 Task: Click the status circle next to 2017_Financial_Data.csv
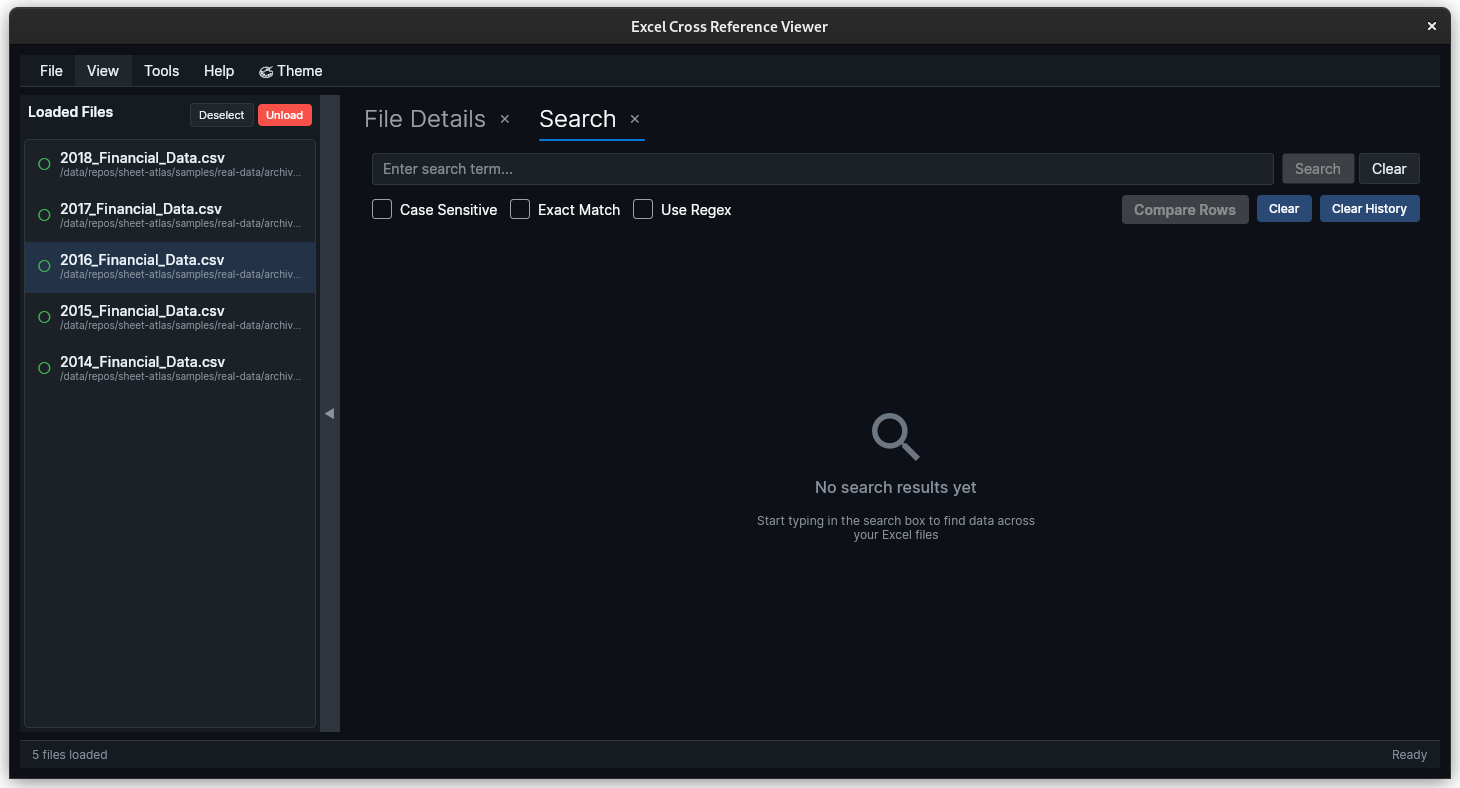pyautogui.click(x=44, y=215)
